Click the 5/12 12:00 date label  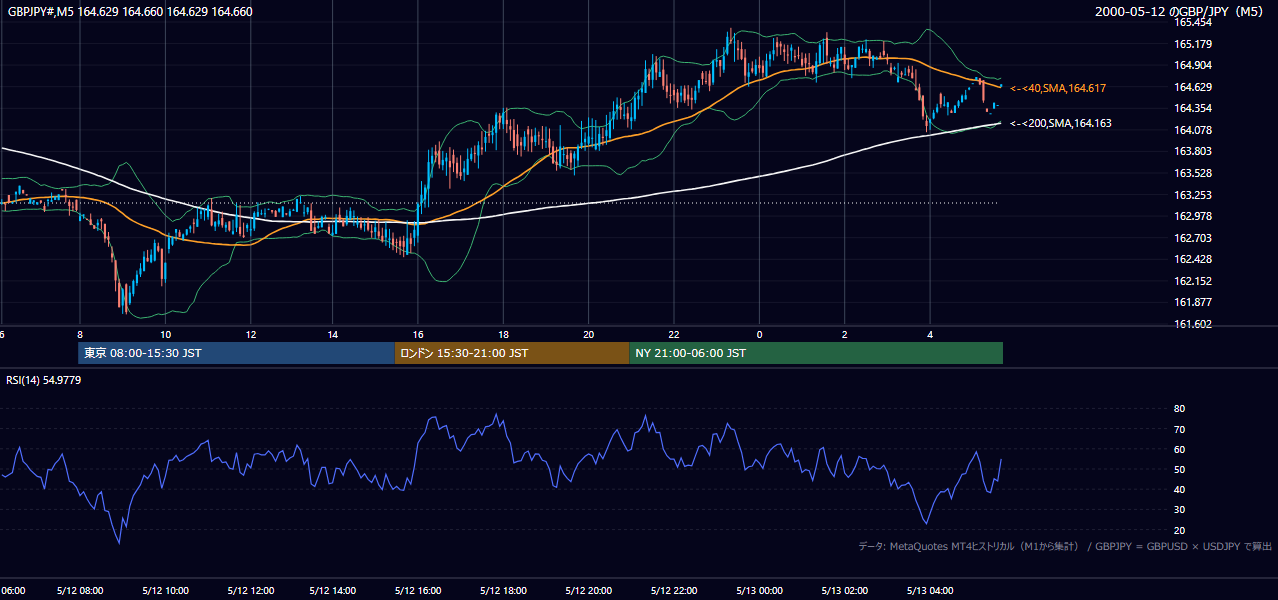250,591
